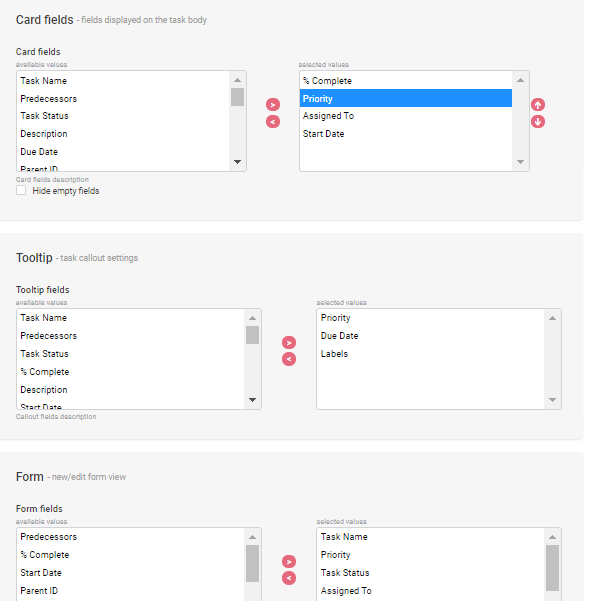This screenshot has width=589, height=601.
Task: Move Priority up in Card fields selection
Action: coord(538,105)
